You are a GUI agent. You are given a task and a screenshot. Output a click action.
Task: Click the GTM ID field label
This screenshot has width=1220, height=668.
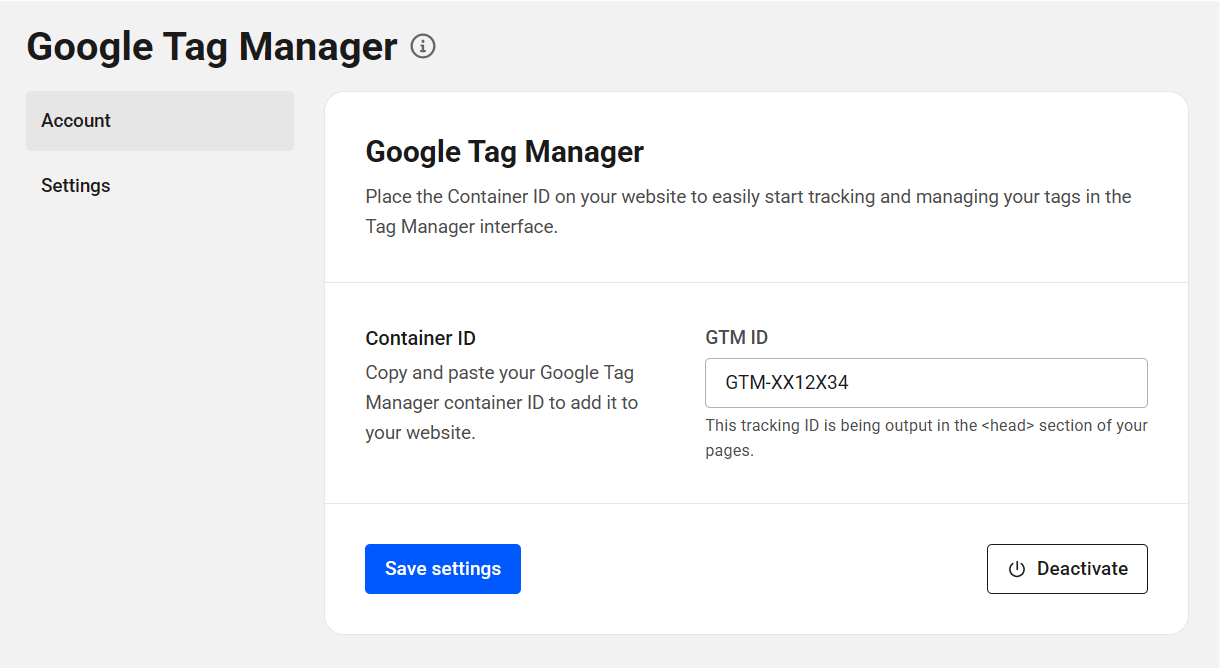point(736,338)
